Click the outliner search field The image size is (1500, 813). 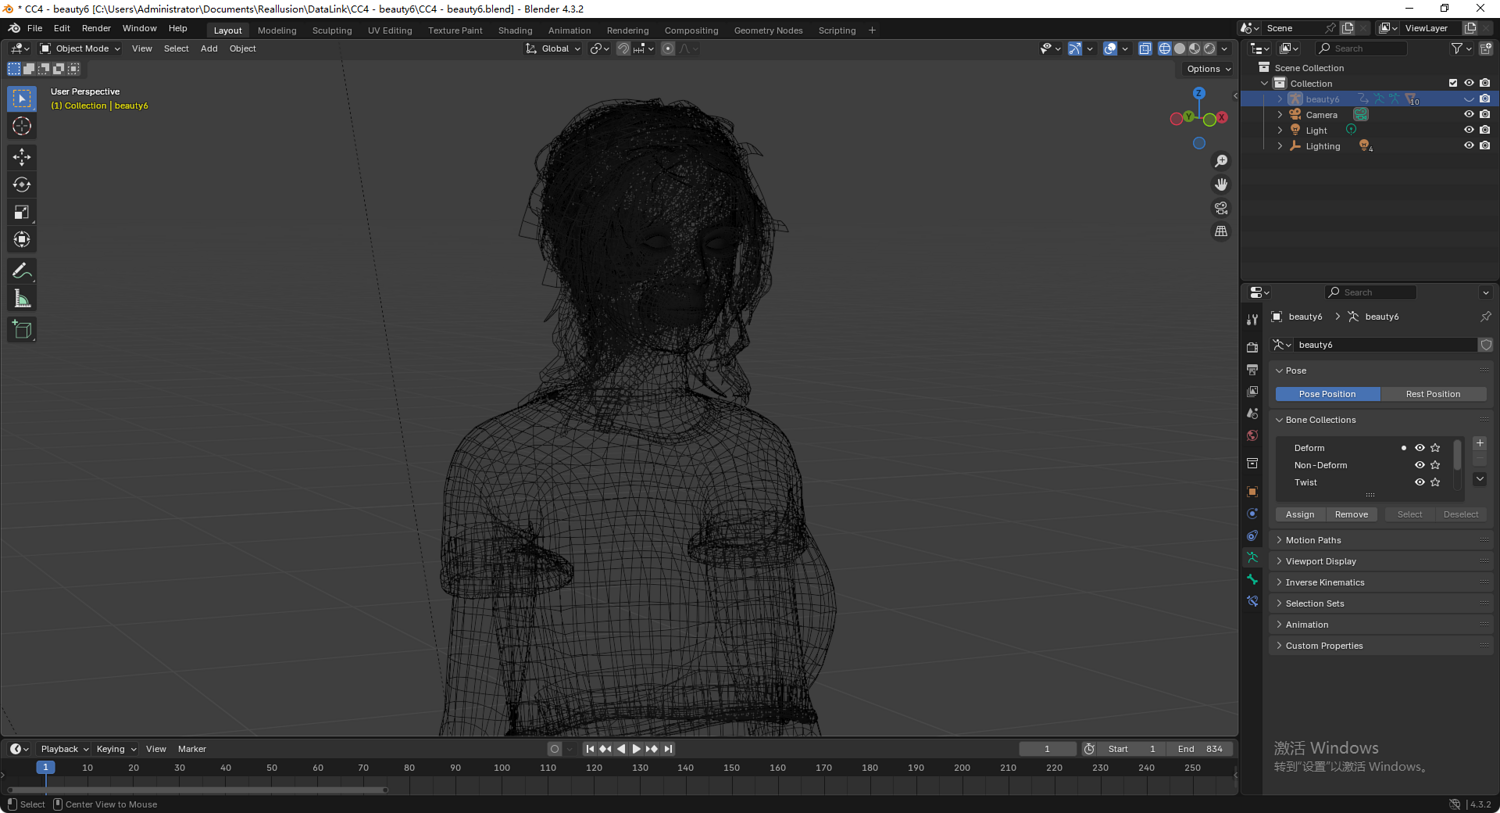1361,49
